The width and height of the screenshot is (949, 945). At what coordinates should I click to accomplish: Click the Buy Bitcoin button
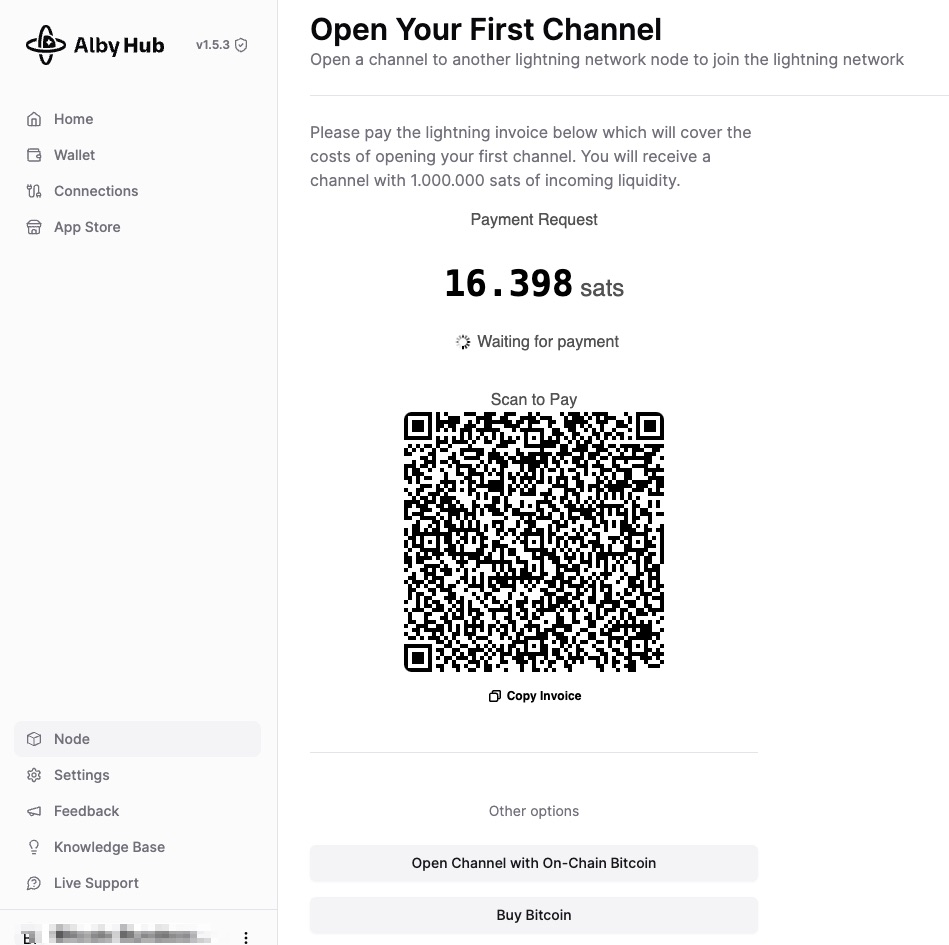point(534,915)
